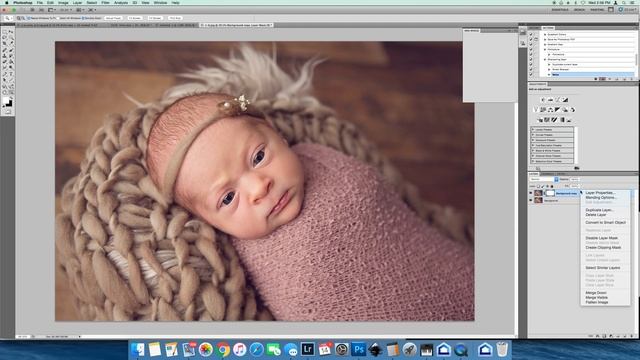Image resolution: width=640 pixels, height=360 pixels.
Task: Add a Curves adjustment from the Adjustments panel
Action: 557,100
